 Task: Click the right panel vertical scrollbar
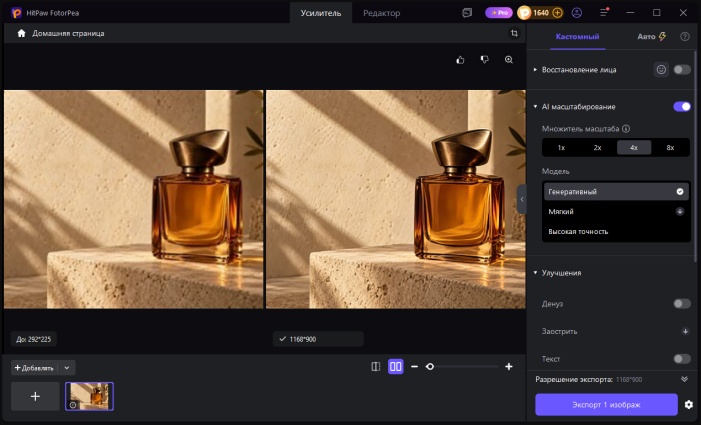(695, 156)
